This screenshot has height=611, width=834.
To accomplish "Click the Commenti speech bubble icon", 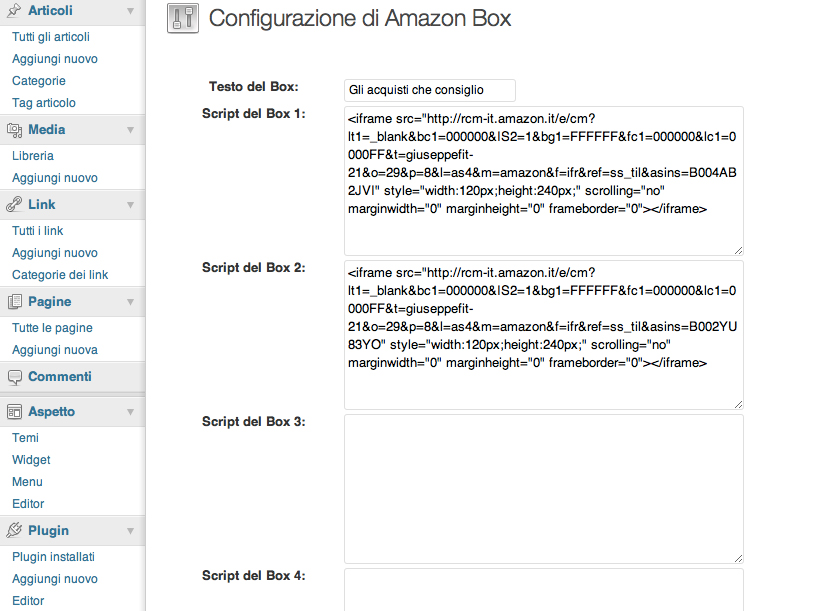I will coord(15,377).
